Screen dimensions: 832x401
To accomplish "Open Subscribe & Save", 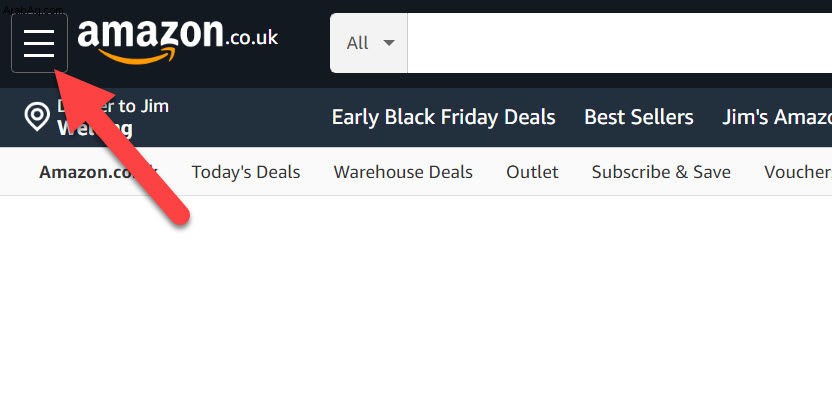I will pos(661,172).
